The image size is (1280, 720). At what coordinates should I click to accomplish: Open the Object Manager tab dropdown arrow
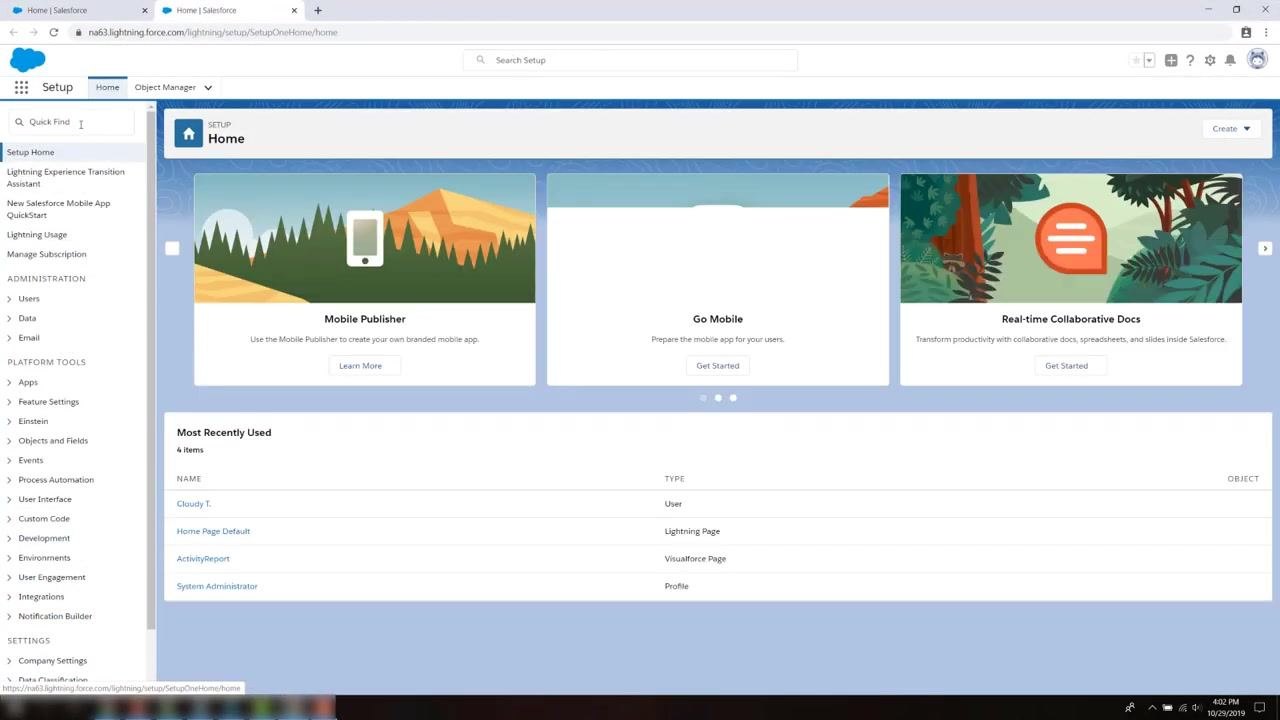208,88
